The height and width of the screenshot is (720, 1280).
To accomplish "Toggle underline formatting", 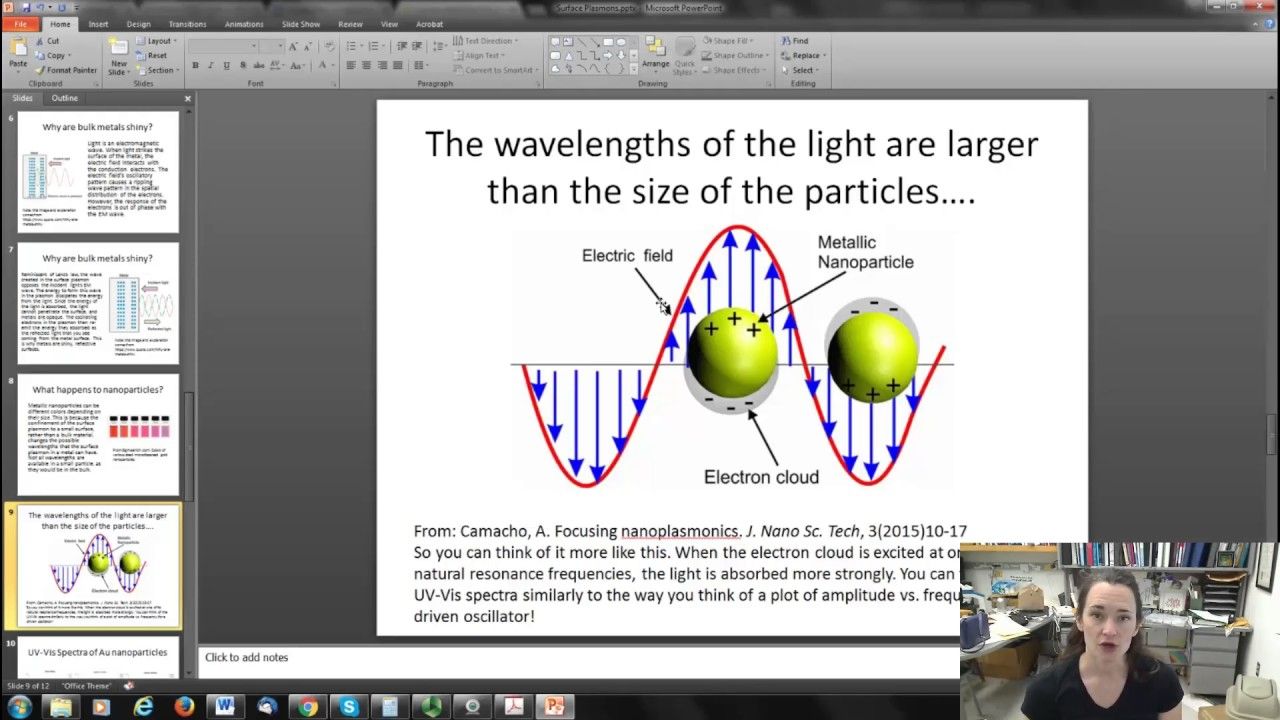I will point(227,65).
